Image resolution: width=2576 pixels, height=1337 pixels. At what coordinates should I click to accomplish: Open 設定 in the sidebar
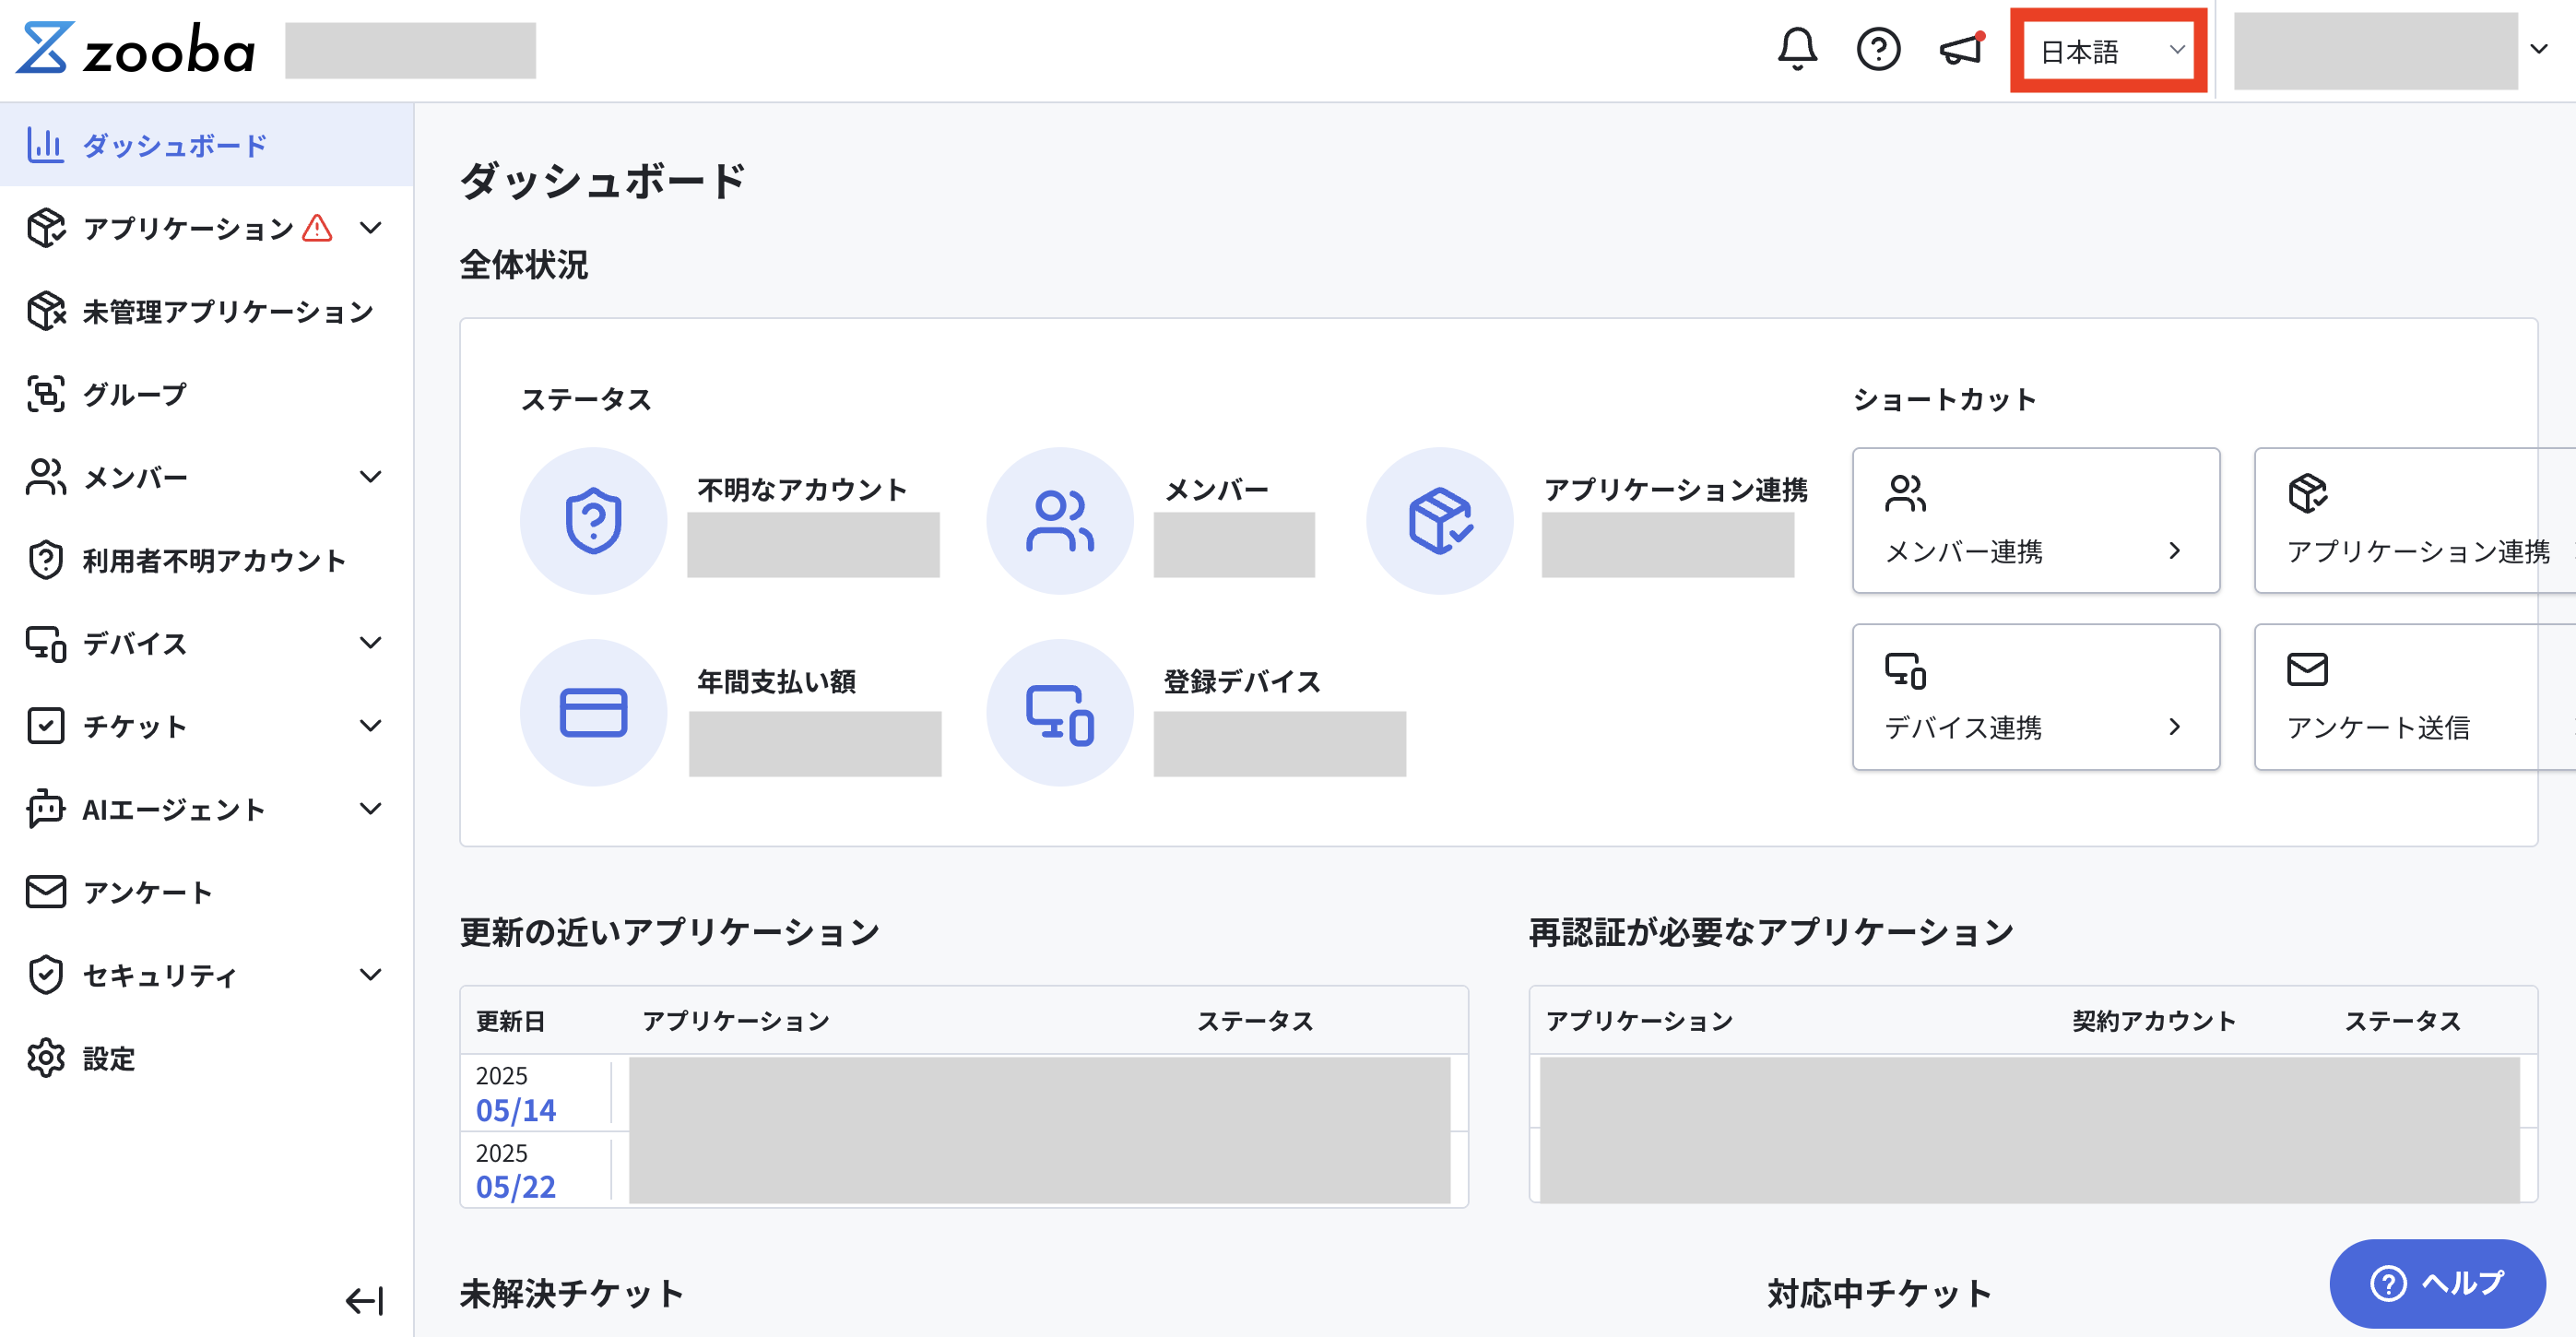(207, 1058)
